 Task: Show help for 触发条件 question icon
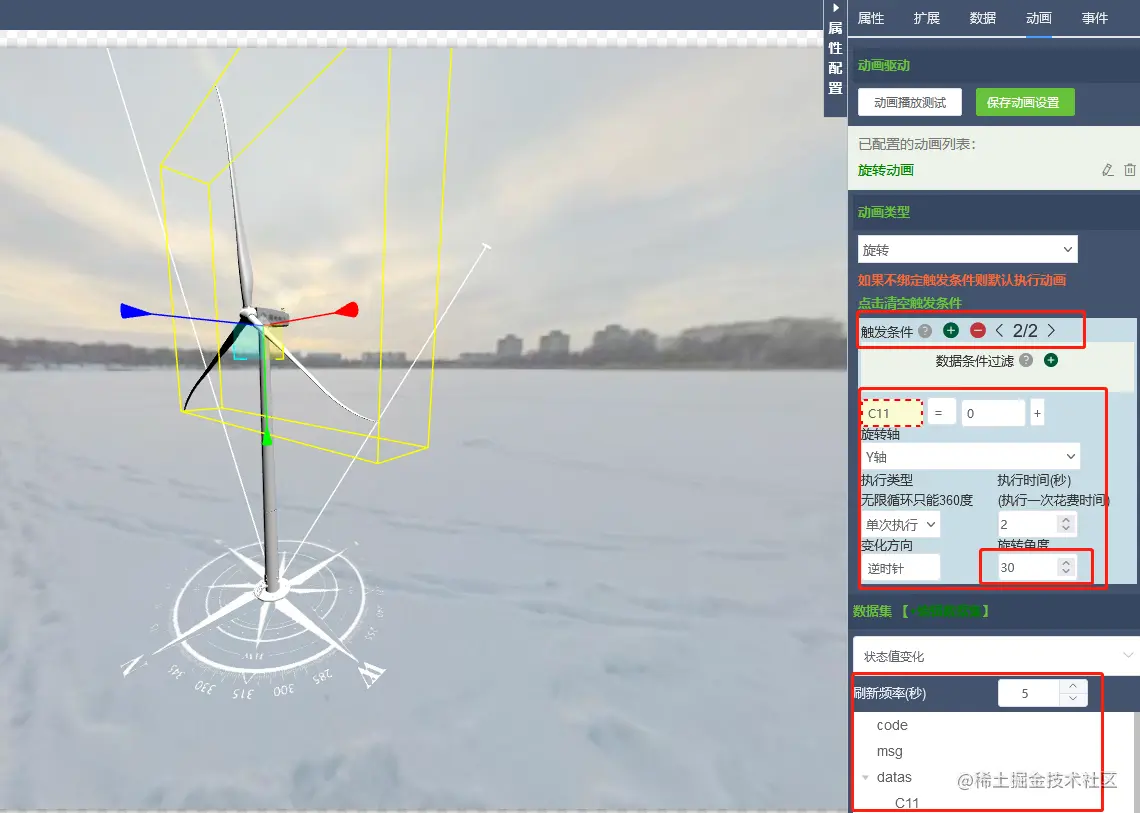925,331
